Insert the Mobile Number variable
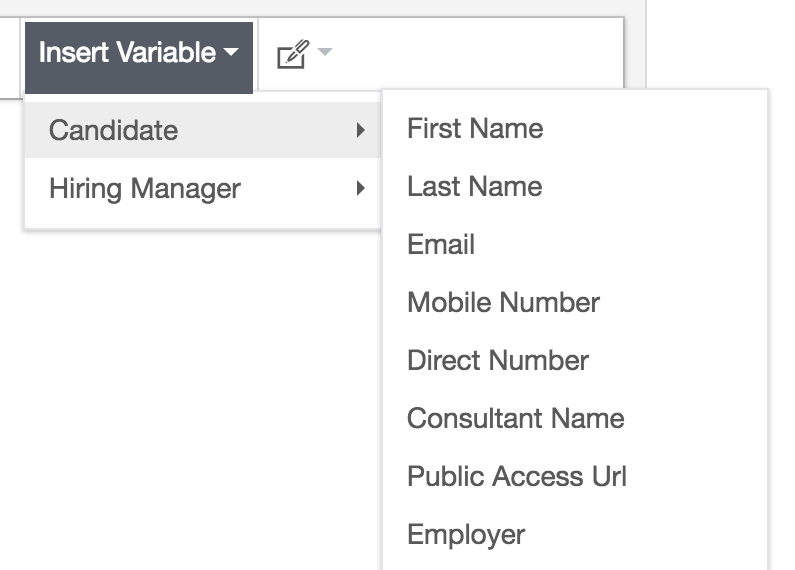 [x=503, y=303]
